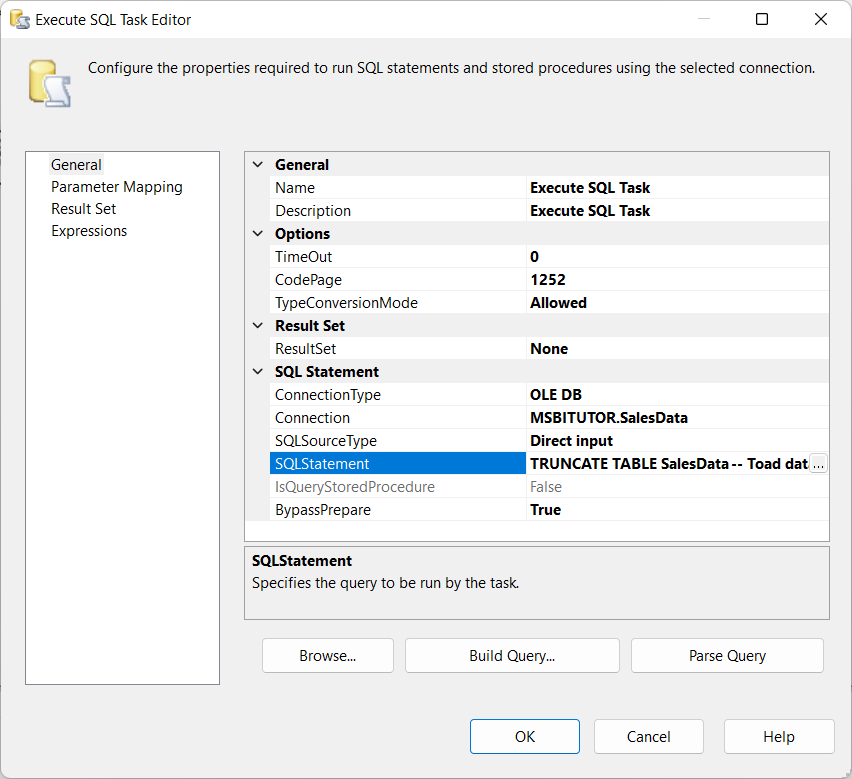Open the General page in left pane
This screenshot has height=779, width=852.
coord(76,165)
